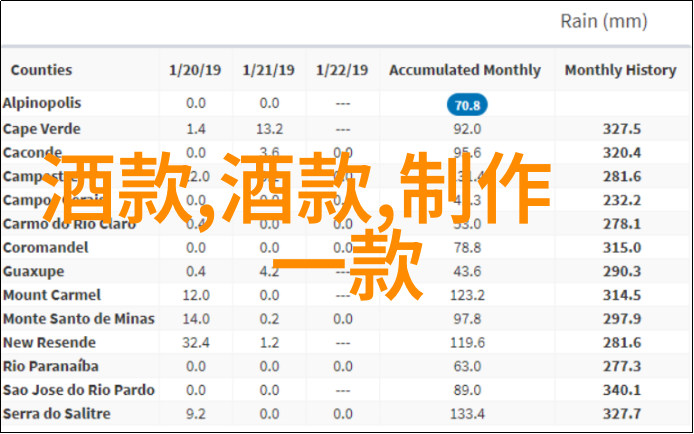Screen dimensions: 694x434
Task: Click the Rain (mm) title
Action: click(x=604, y=21)
